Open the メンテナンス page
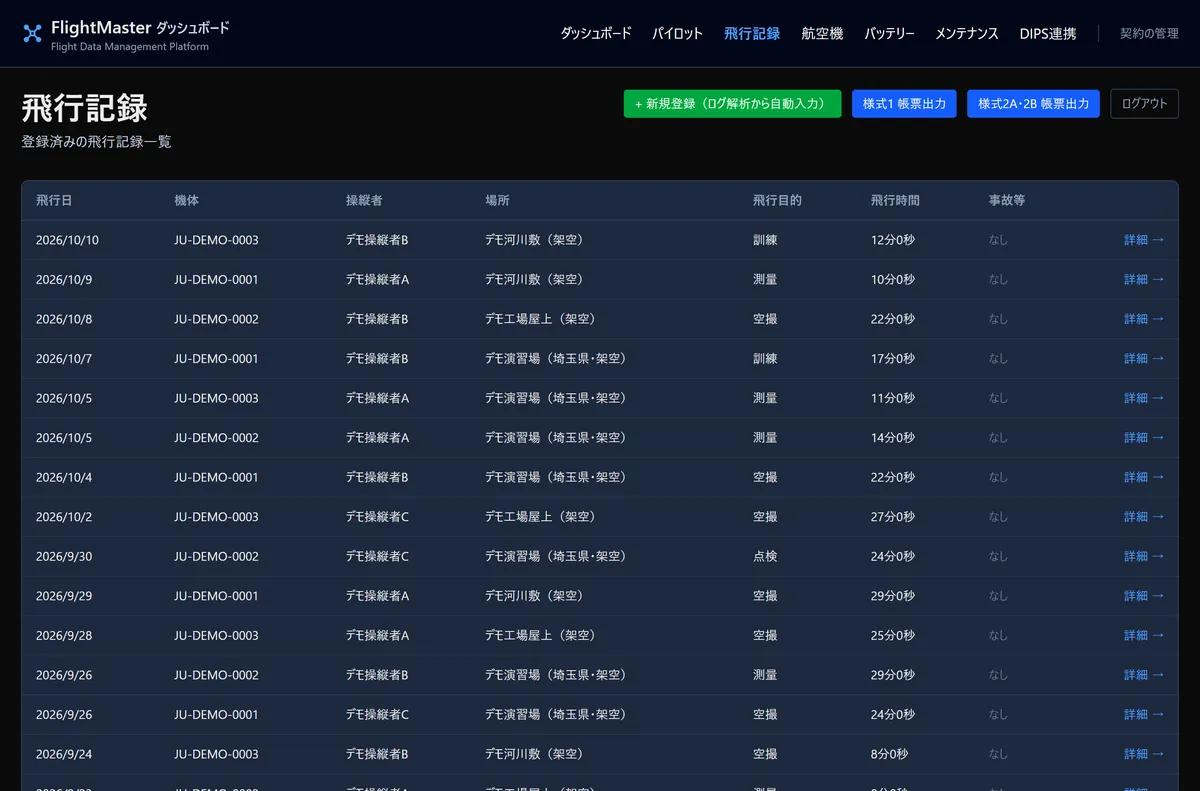The width and height of the screenshot is (1200, 791). coord(967,34)
